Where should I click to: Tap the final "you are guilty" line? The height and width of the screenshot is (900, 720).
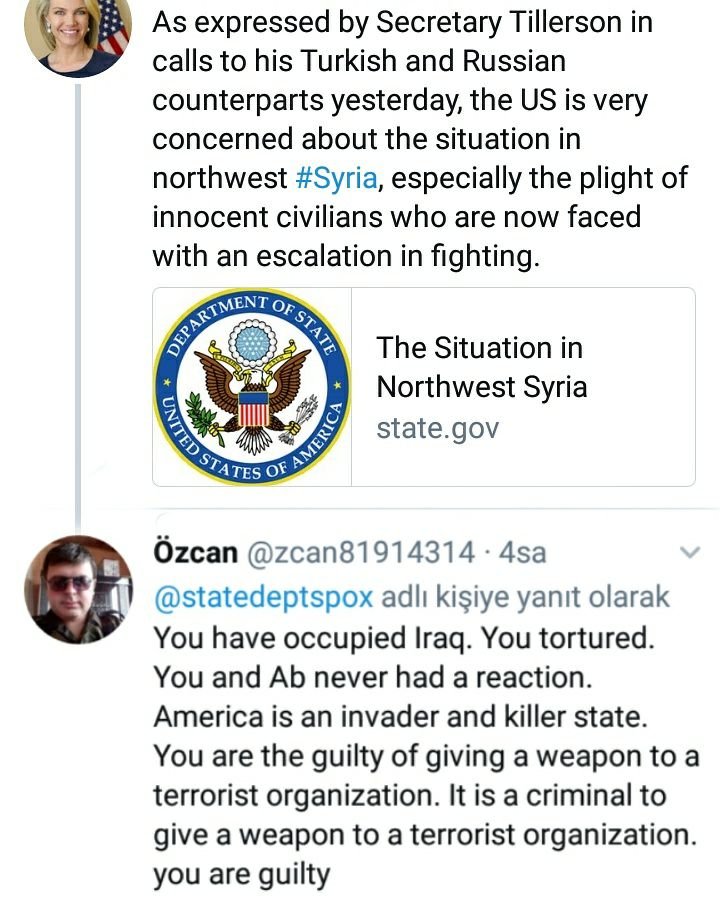pos(241,875)
